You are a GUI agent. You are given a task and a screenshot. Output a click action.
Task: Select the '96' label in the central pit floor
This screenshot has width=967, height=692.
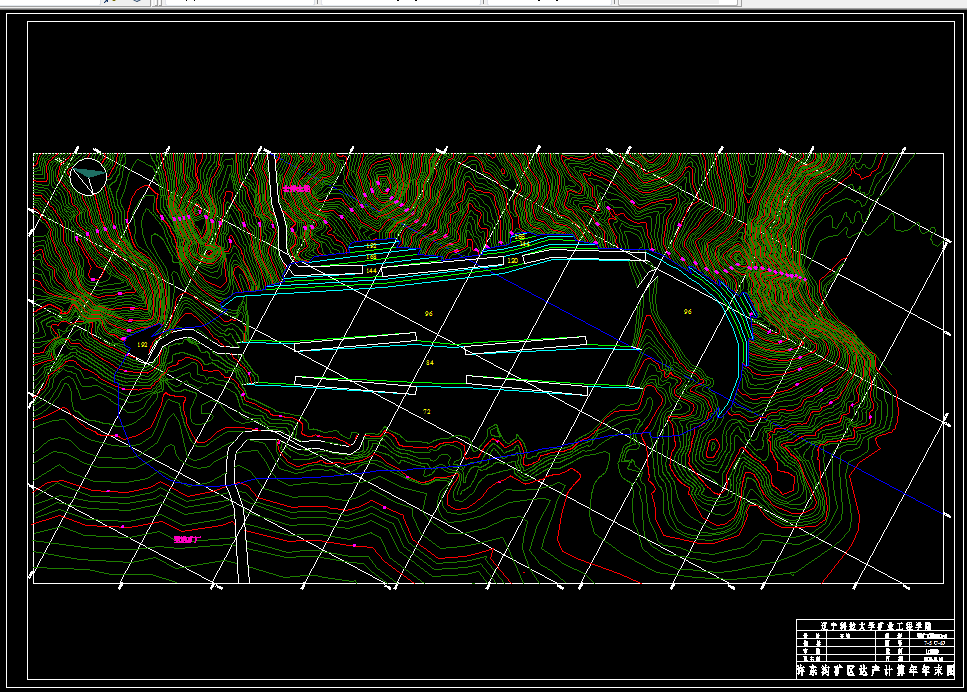pyautogui.click(x=429, y=313)
